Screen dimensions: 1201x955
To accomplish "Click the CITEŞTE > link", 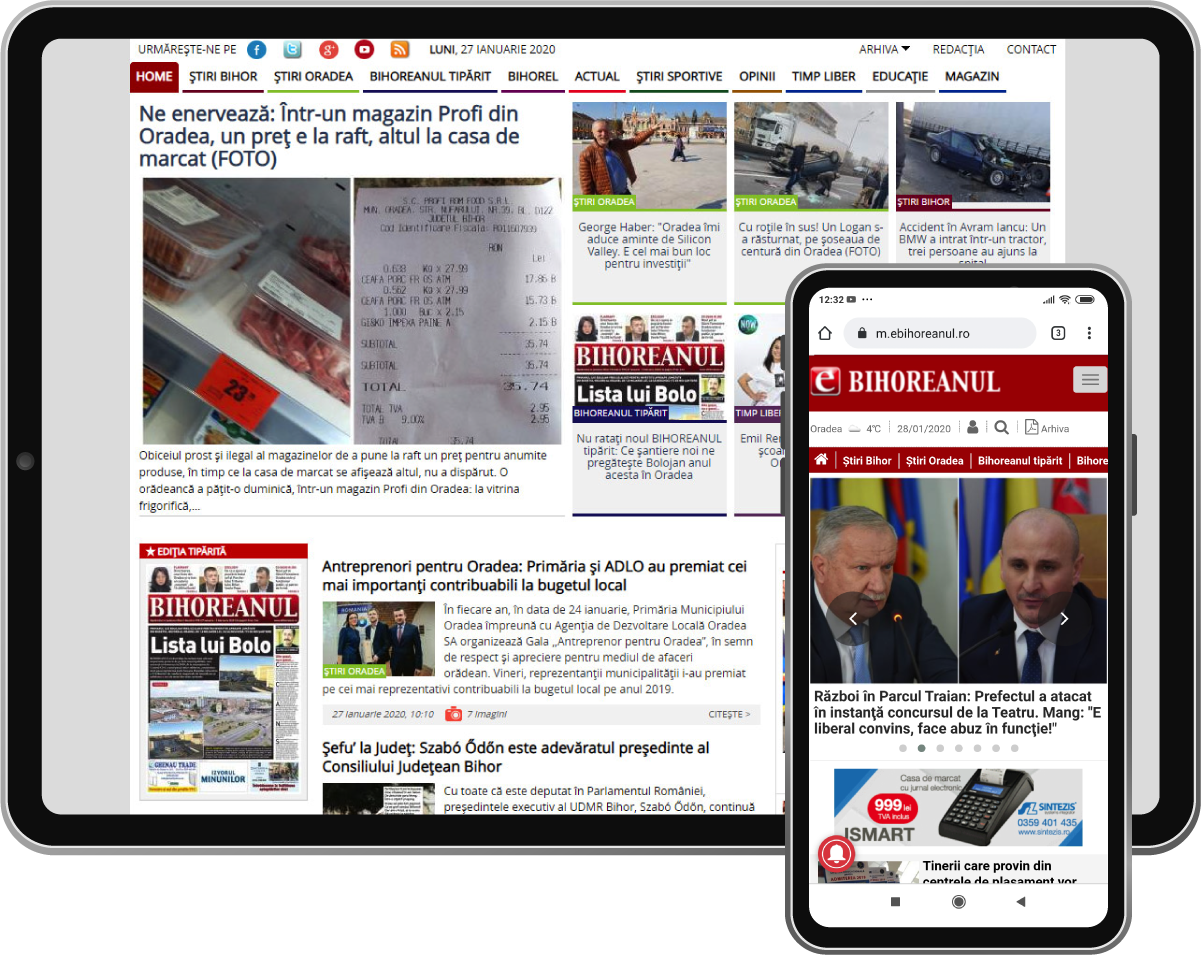I will point(729,714).
